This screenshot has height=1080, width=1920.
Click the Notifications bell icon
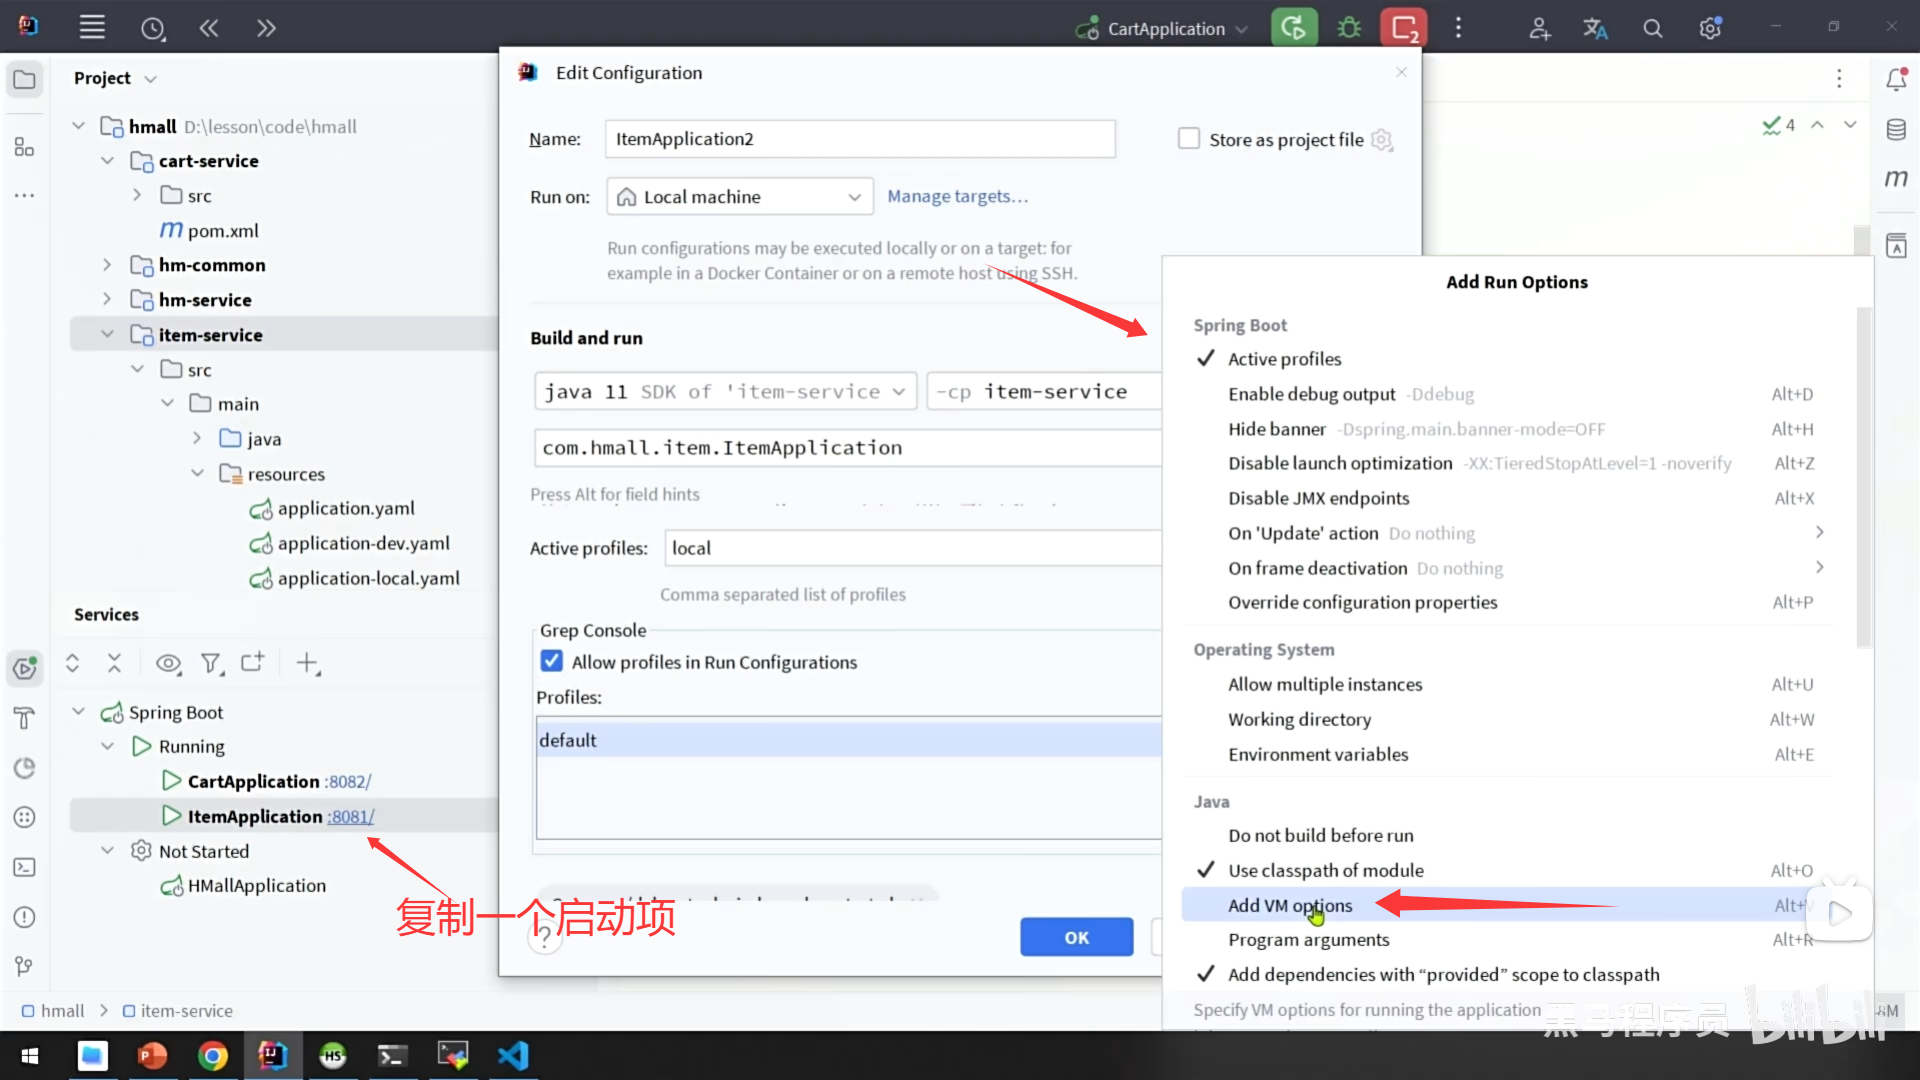[x=1896, y=79]
